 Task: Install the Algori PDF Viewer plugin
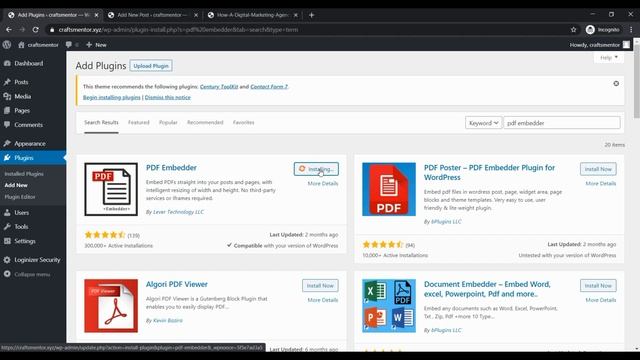[x=320, y=286]
